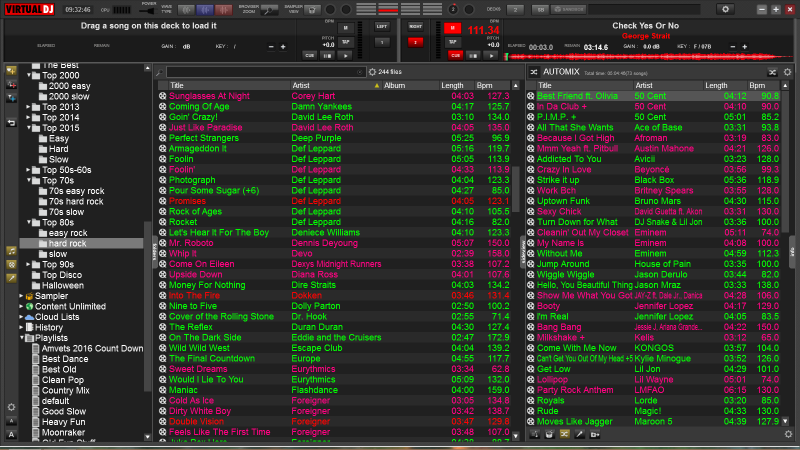Sort the song list by Artist column
This screenshot has height=450, width=800.
pyautogui.click(x=301, y=85)
